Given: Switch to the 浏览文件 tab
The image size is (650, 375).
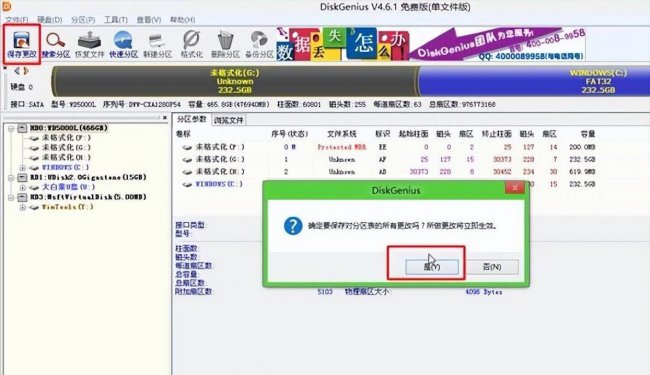Looking at the screenshot, I should tap(229, 121).
